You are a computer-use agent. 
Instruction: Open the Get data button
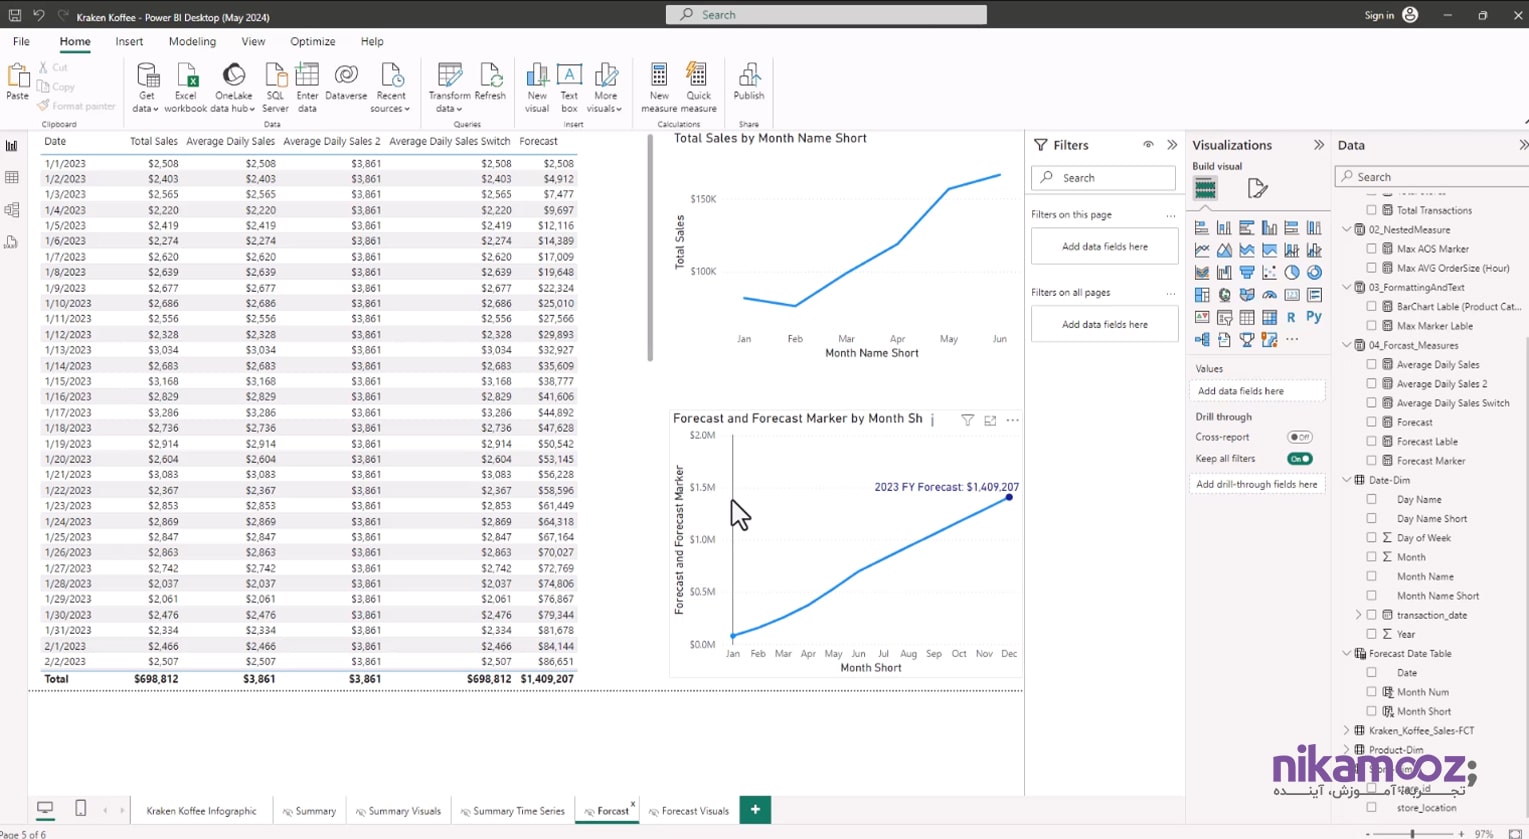point(146,88)
